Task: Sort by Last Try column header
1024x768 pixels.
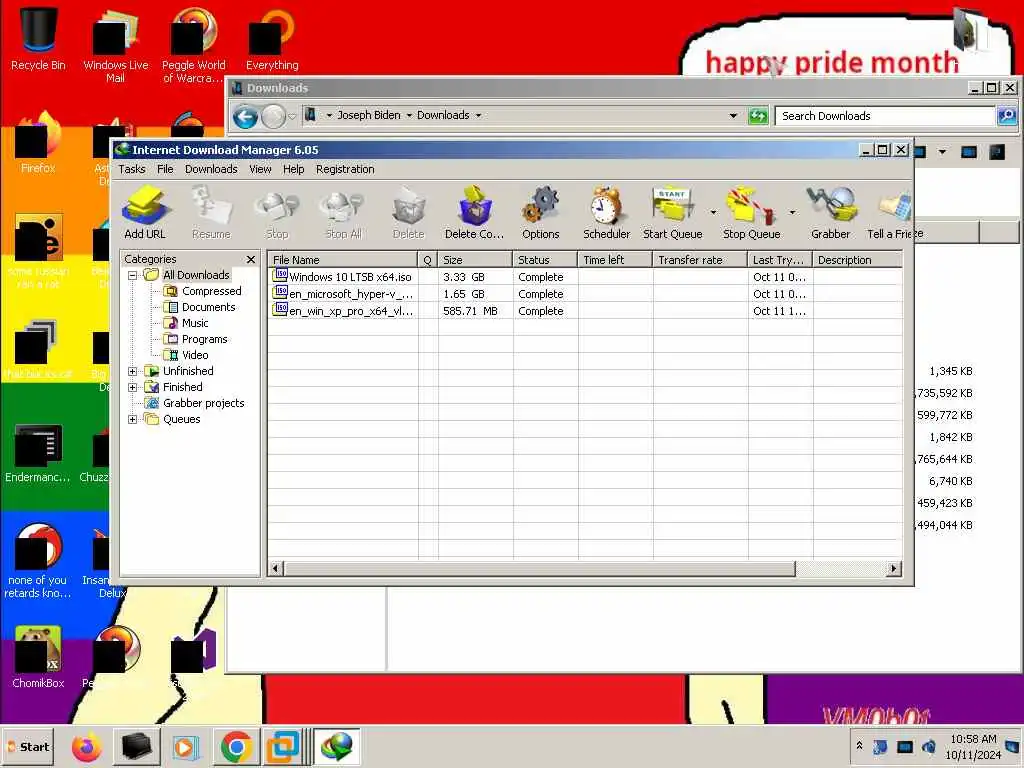Action: tap(780, 260)
